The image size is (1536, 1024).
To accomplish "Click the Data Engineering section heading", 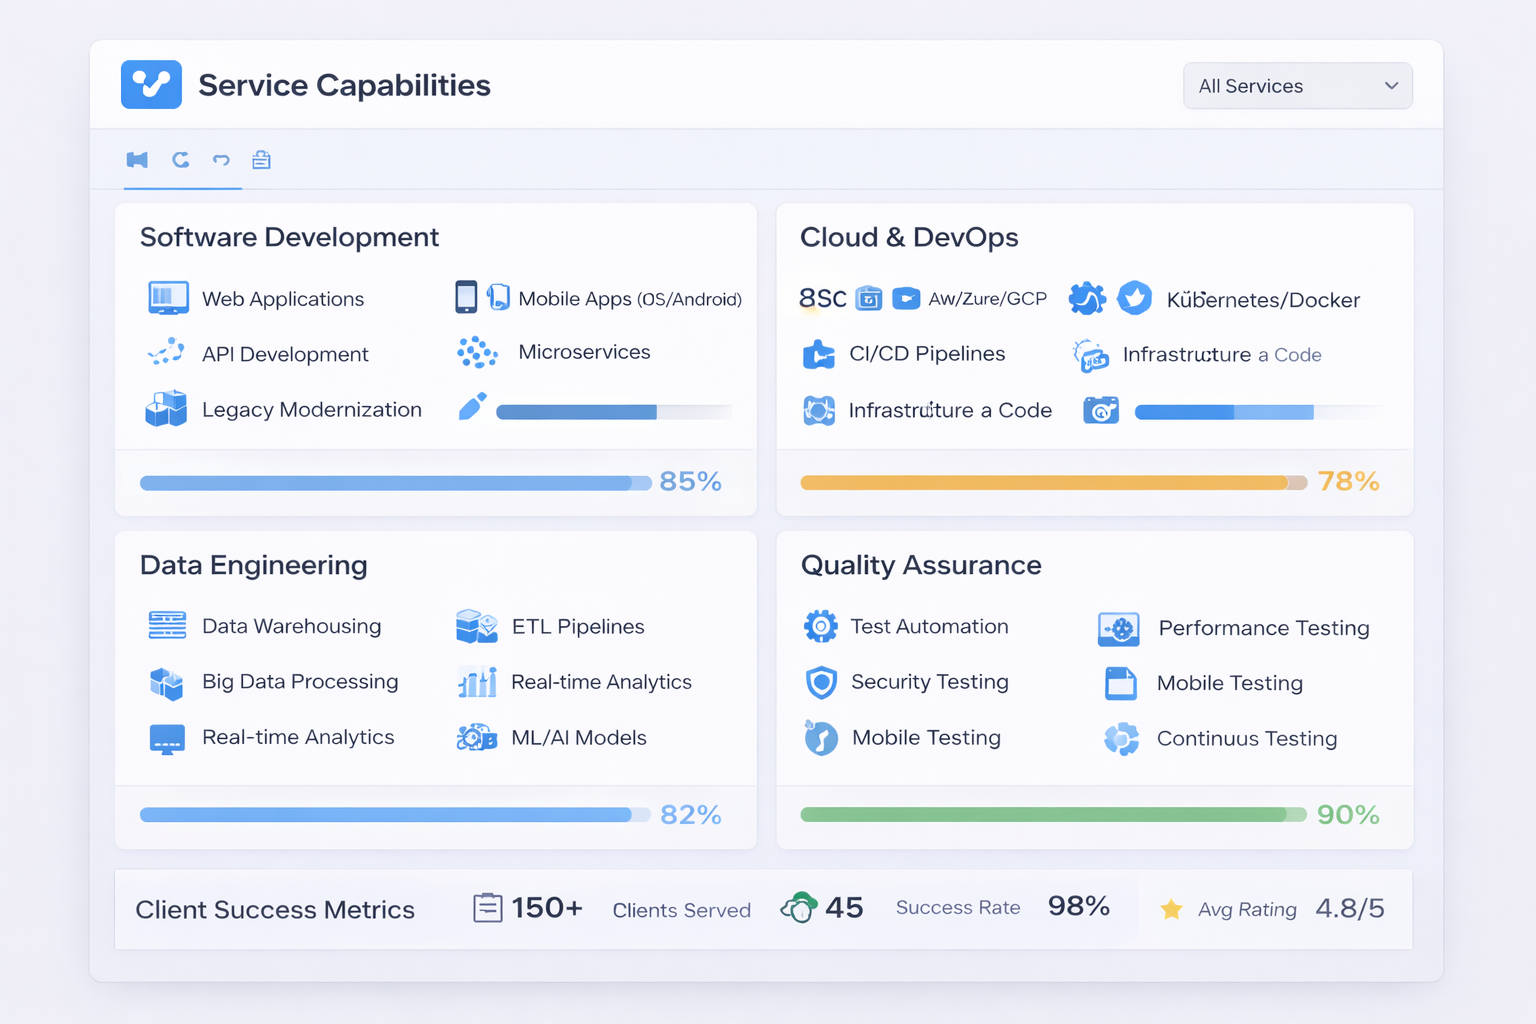I will 254,565.
